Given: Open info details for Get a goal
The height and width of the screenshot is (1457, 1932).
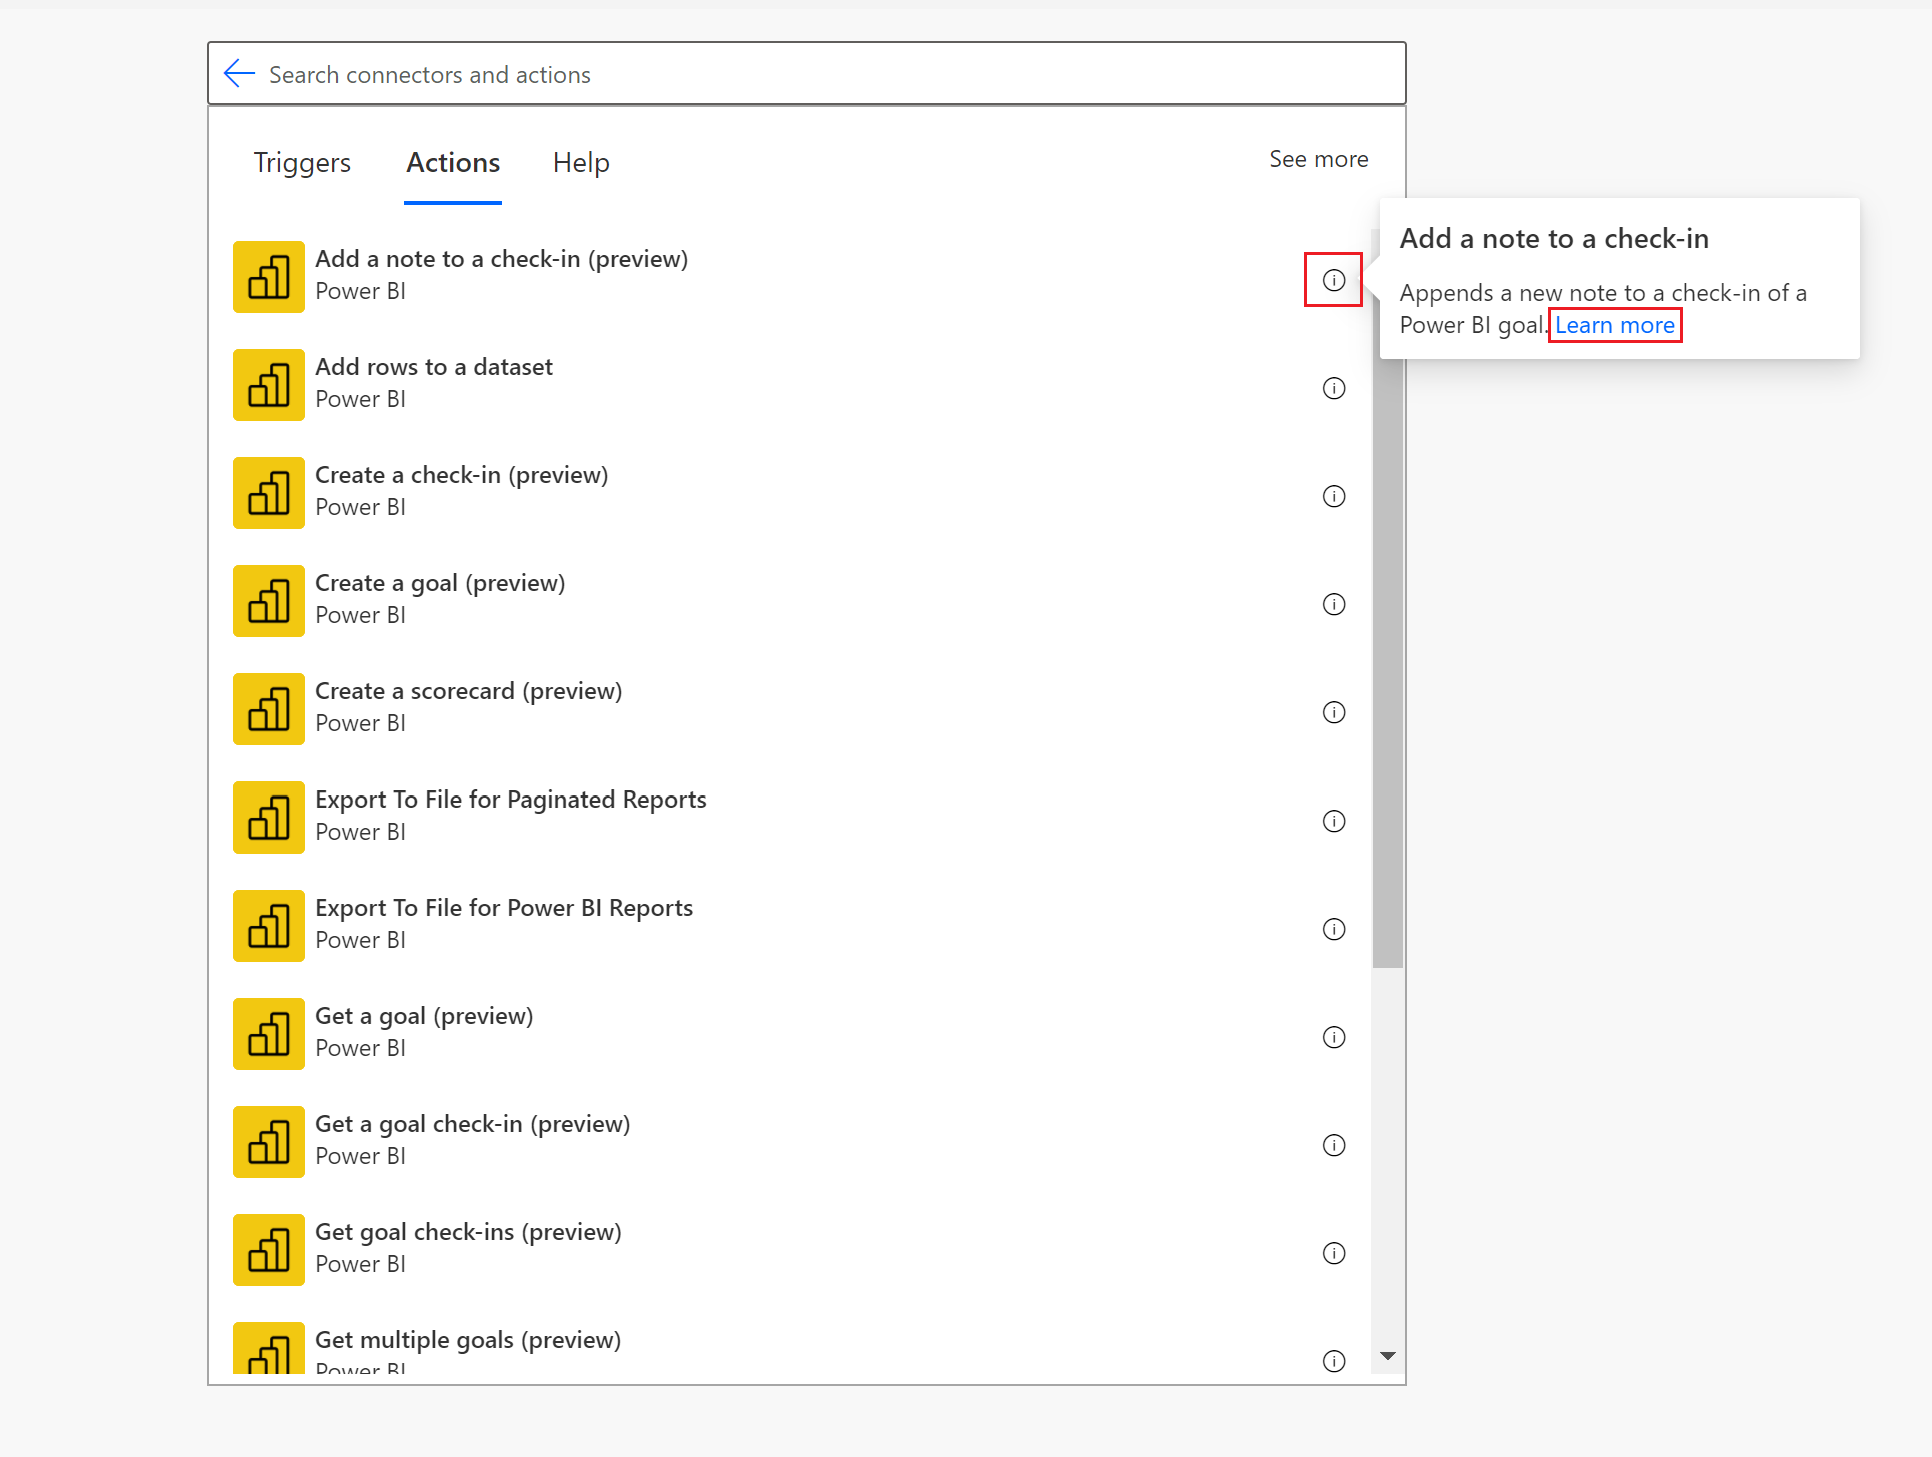Looking at the screenshot, I should (1333, 1037).
